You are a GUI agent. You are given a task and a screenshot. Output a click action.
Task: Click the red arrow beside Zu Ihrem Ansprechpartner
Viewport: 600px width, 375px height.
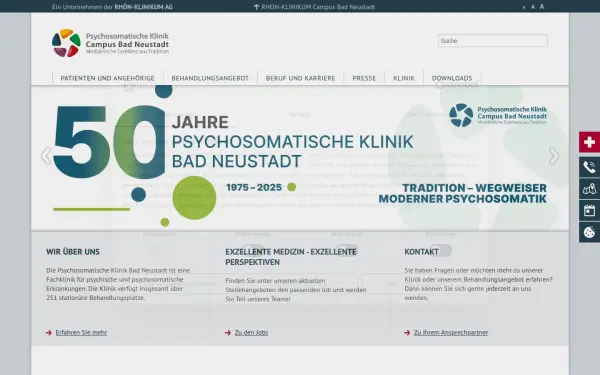[x=407, y=333]
